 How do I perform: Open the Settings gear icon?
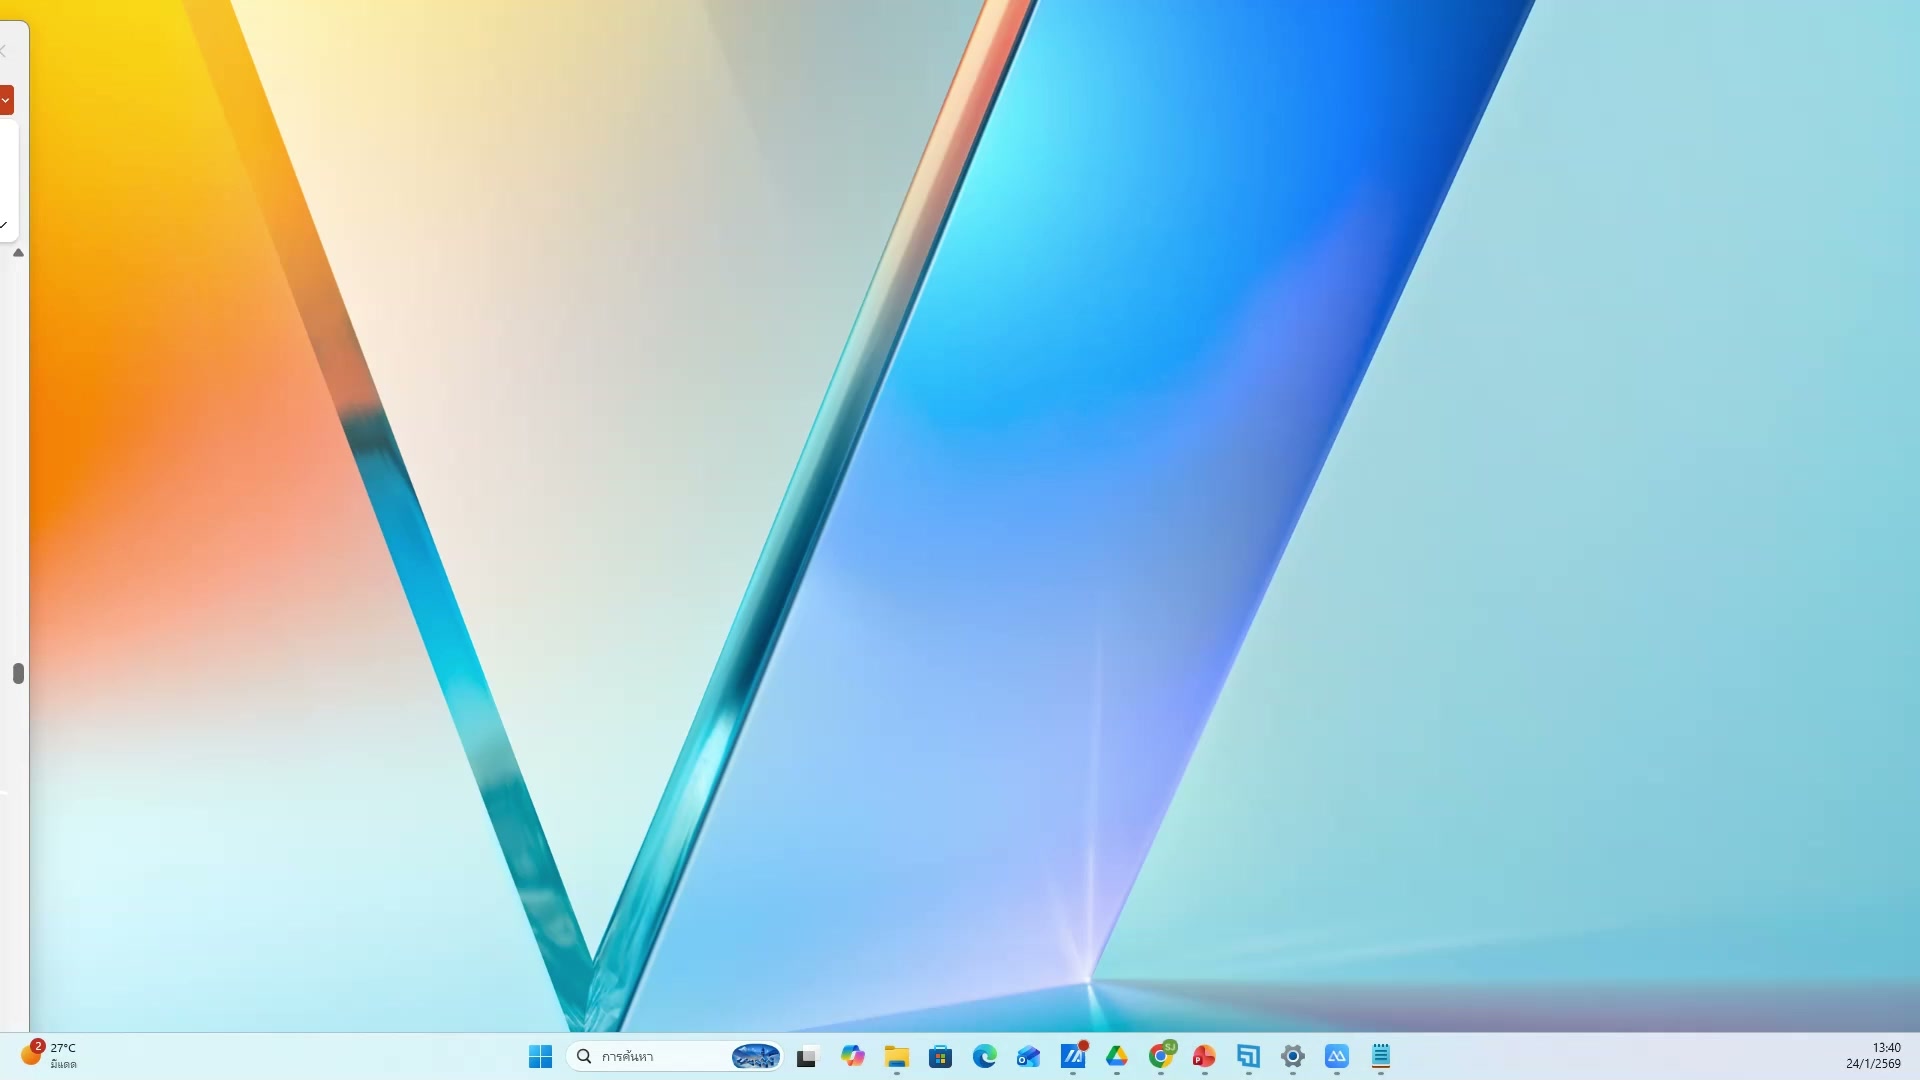(1292, 1056)
